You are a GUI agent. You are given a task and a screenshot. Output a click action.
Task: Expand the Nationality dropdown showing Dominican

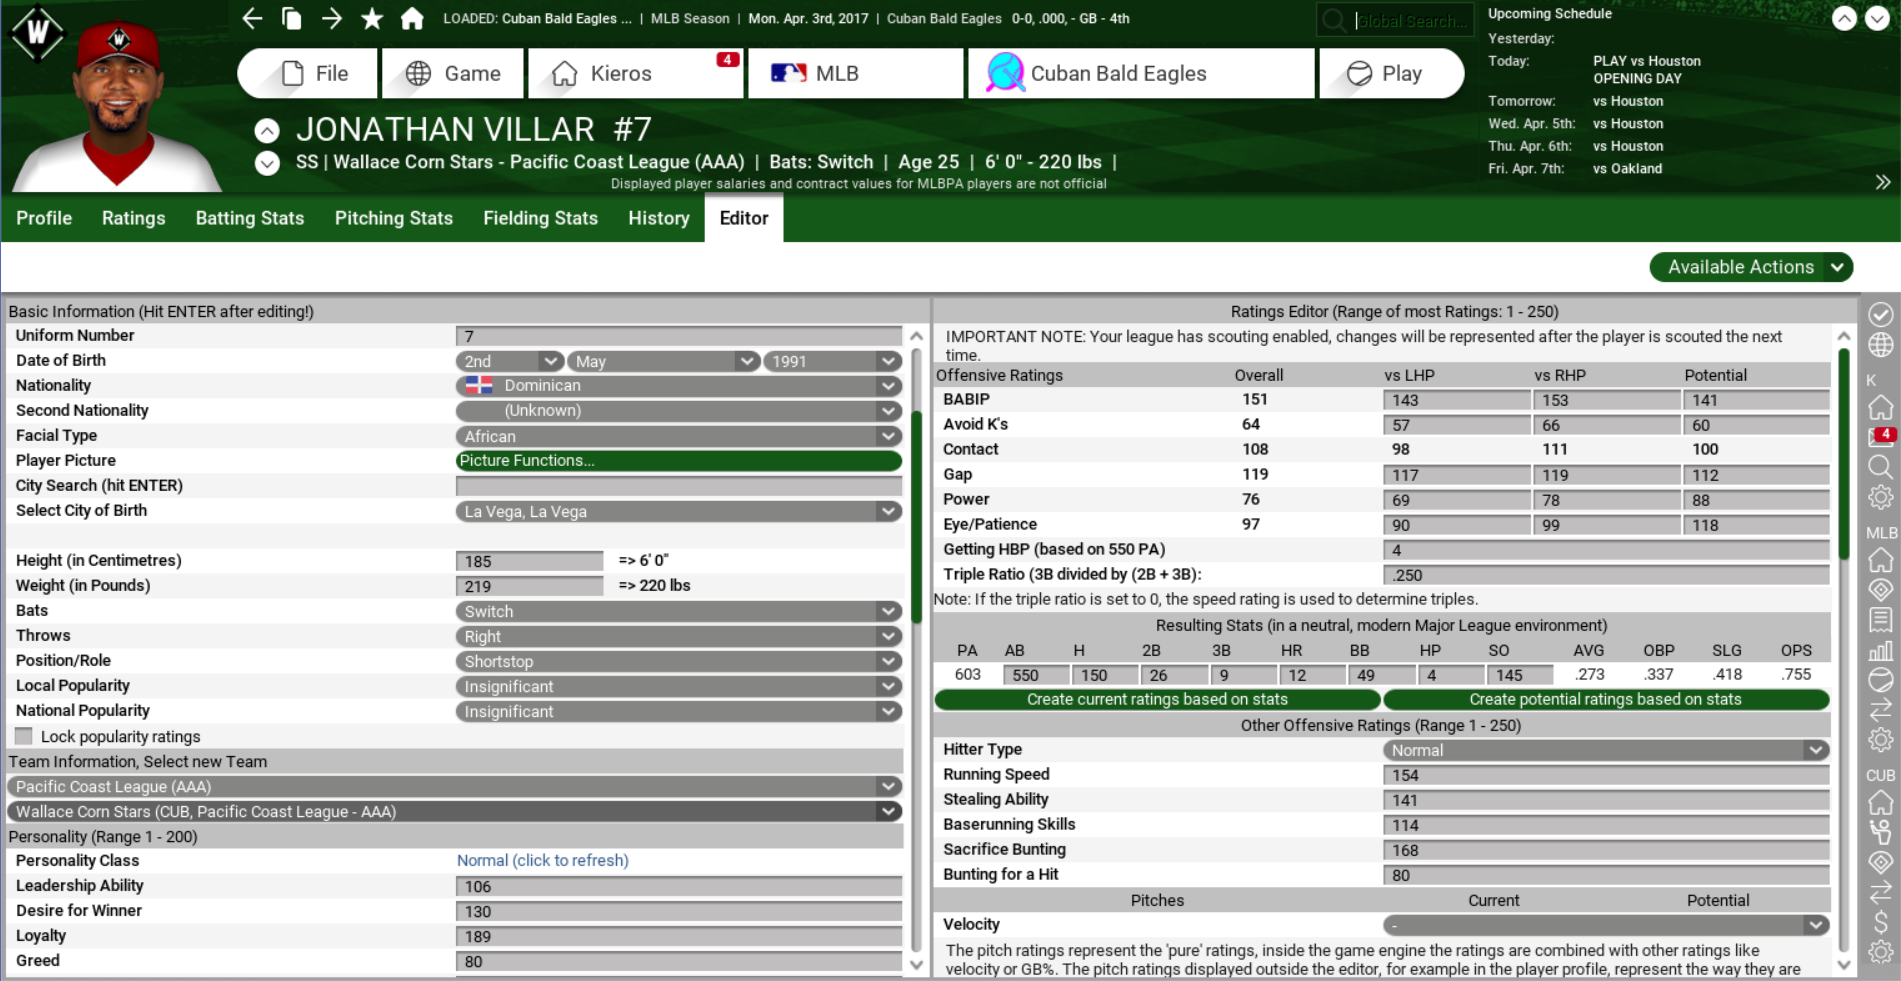678,386
